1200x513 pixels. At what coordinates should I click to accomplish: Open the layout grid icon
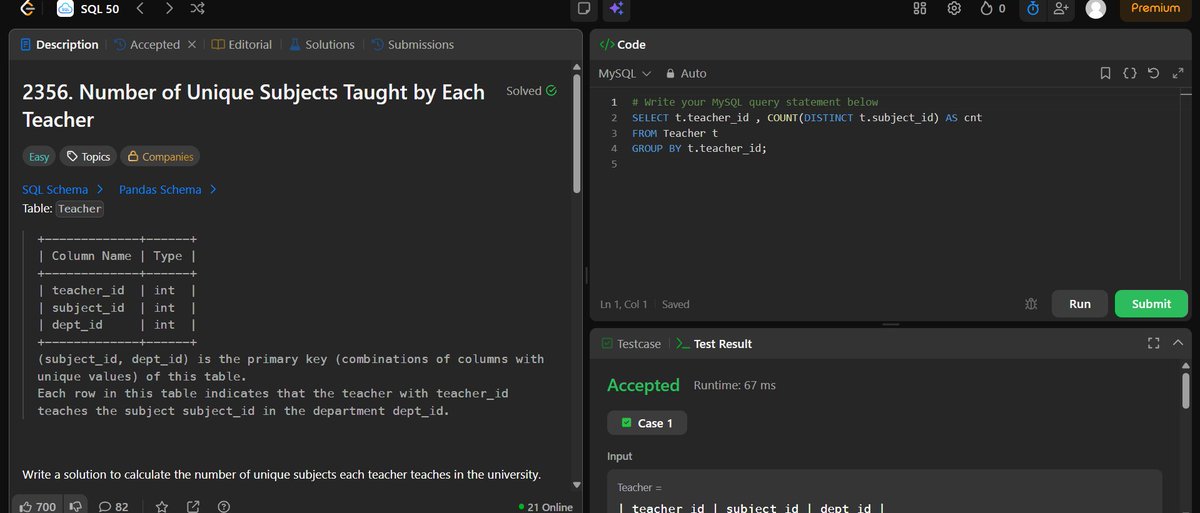click(x=921, y=8)
